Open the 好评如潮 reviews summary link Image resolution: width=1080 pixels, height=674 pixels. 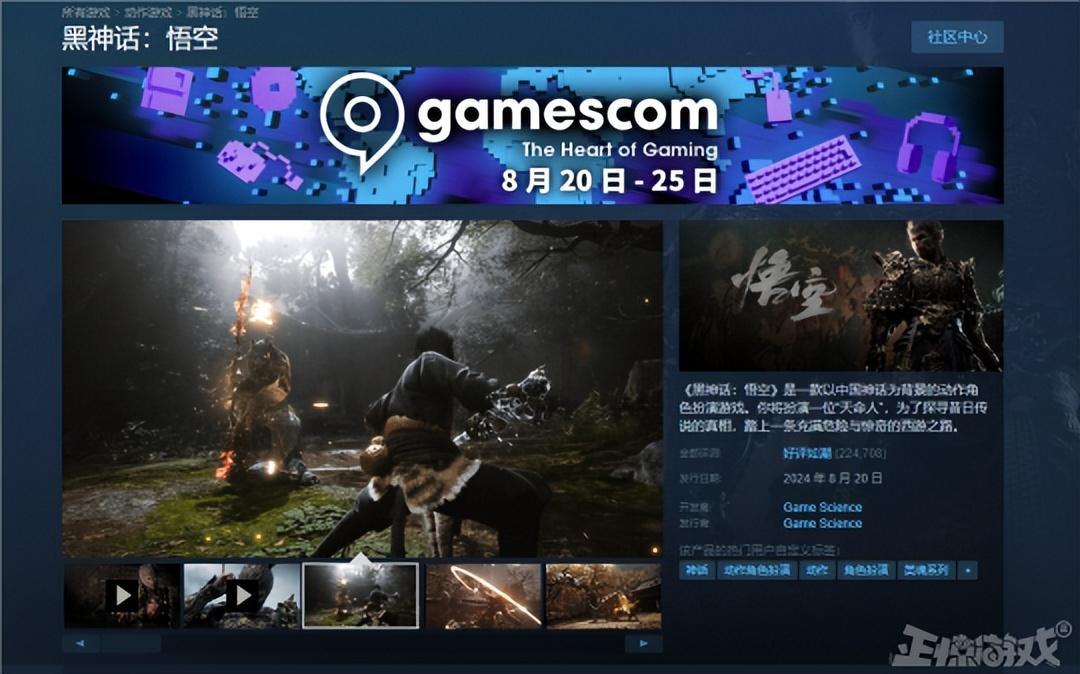click(x=806, y=453)
